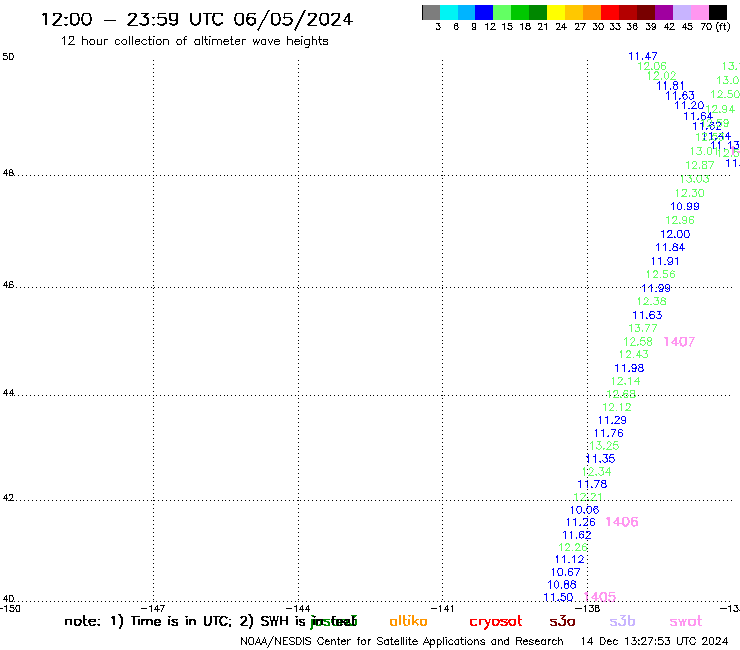Click the 's3b' satellite legend label
This screenshot has height=650, width=740.
click(622, 621)
